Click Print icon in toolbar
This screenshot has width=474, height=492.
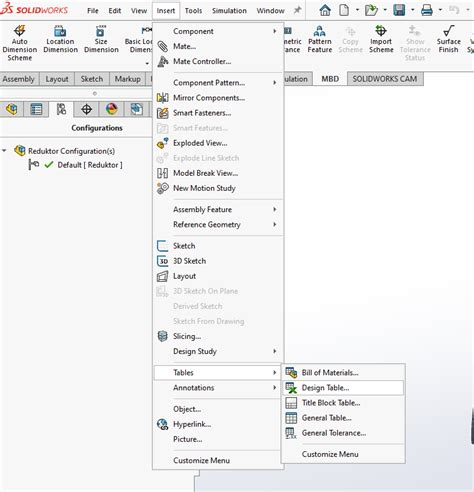pyautogui.click(x=427, y=10)
